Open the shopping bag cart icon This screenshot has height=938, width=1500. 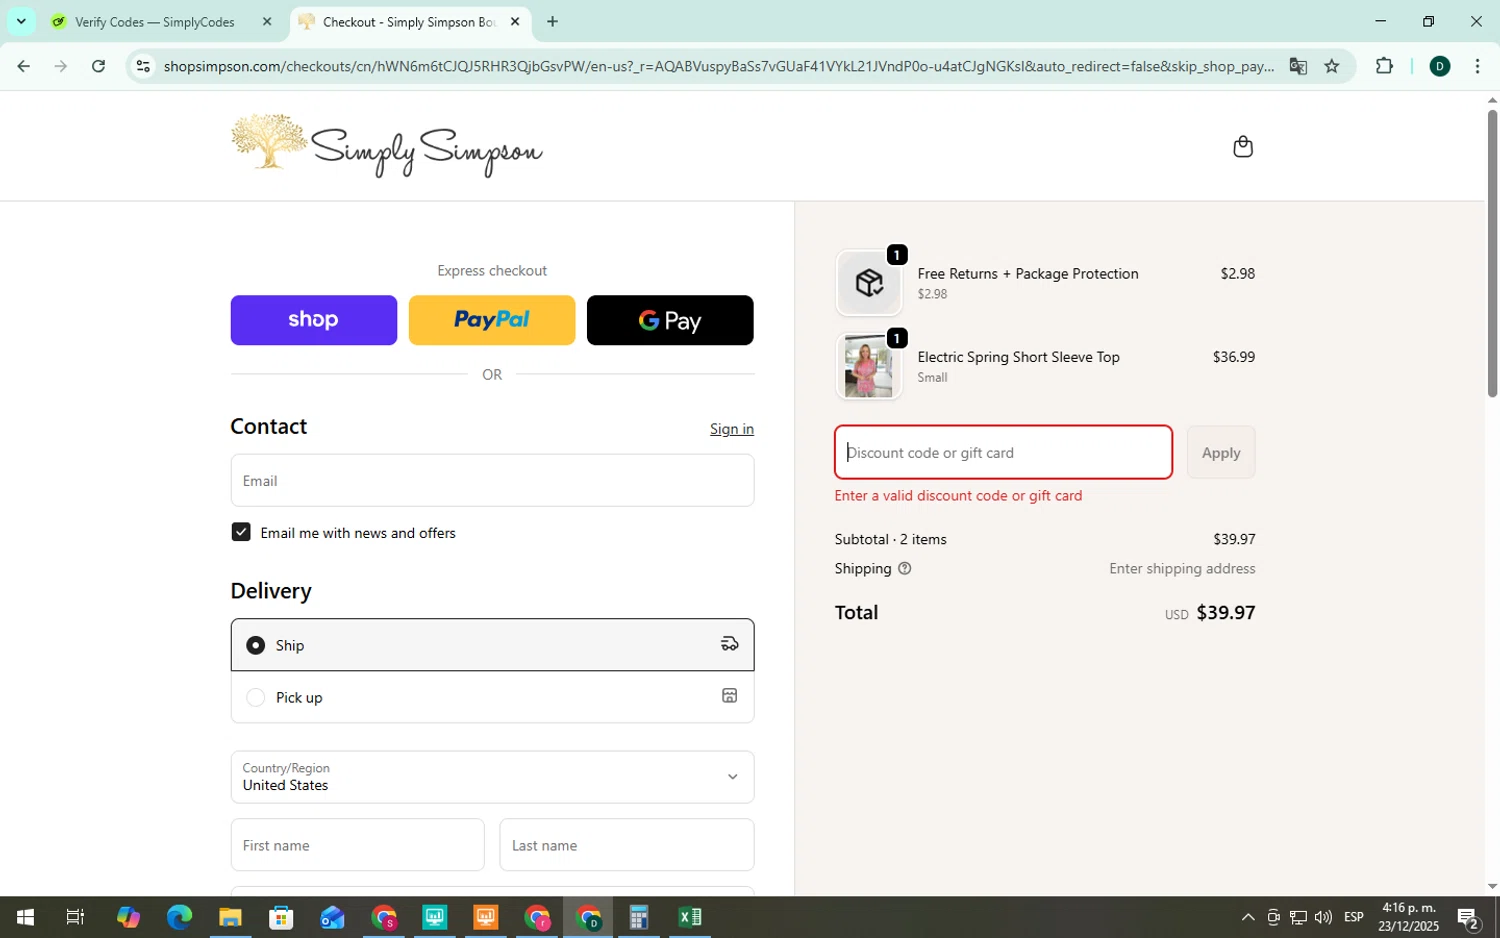pyautogui.click(x=1243, y=147)
